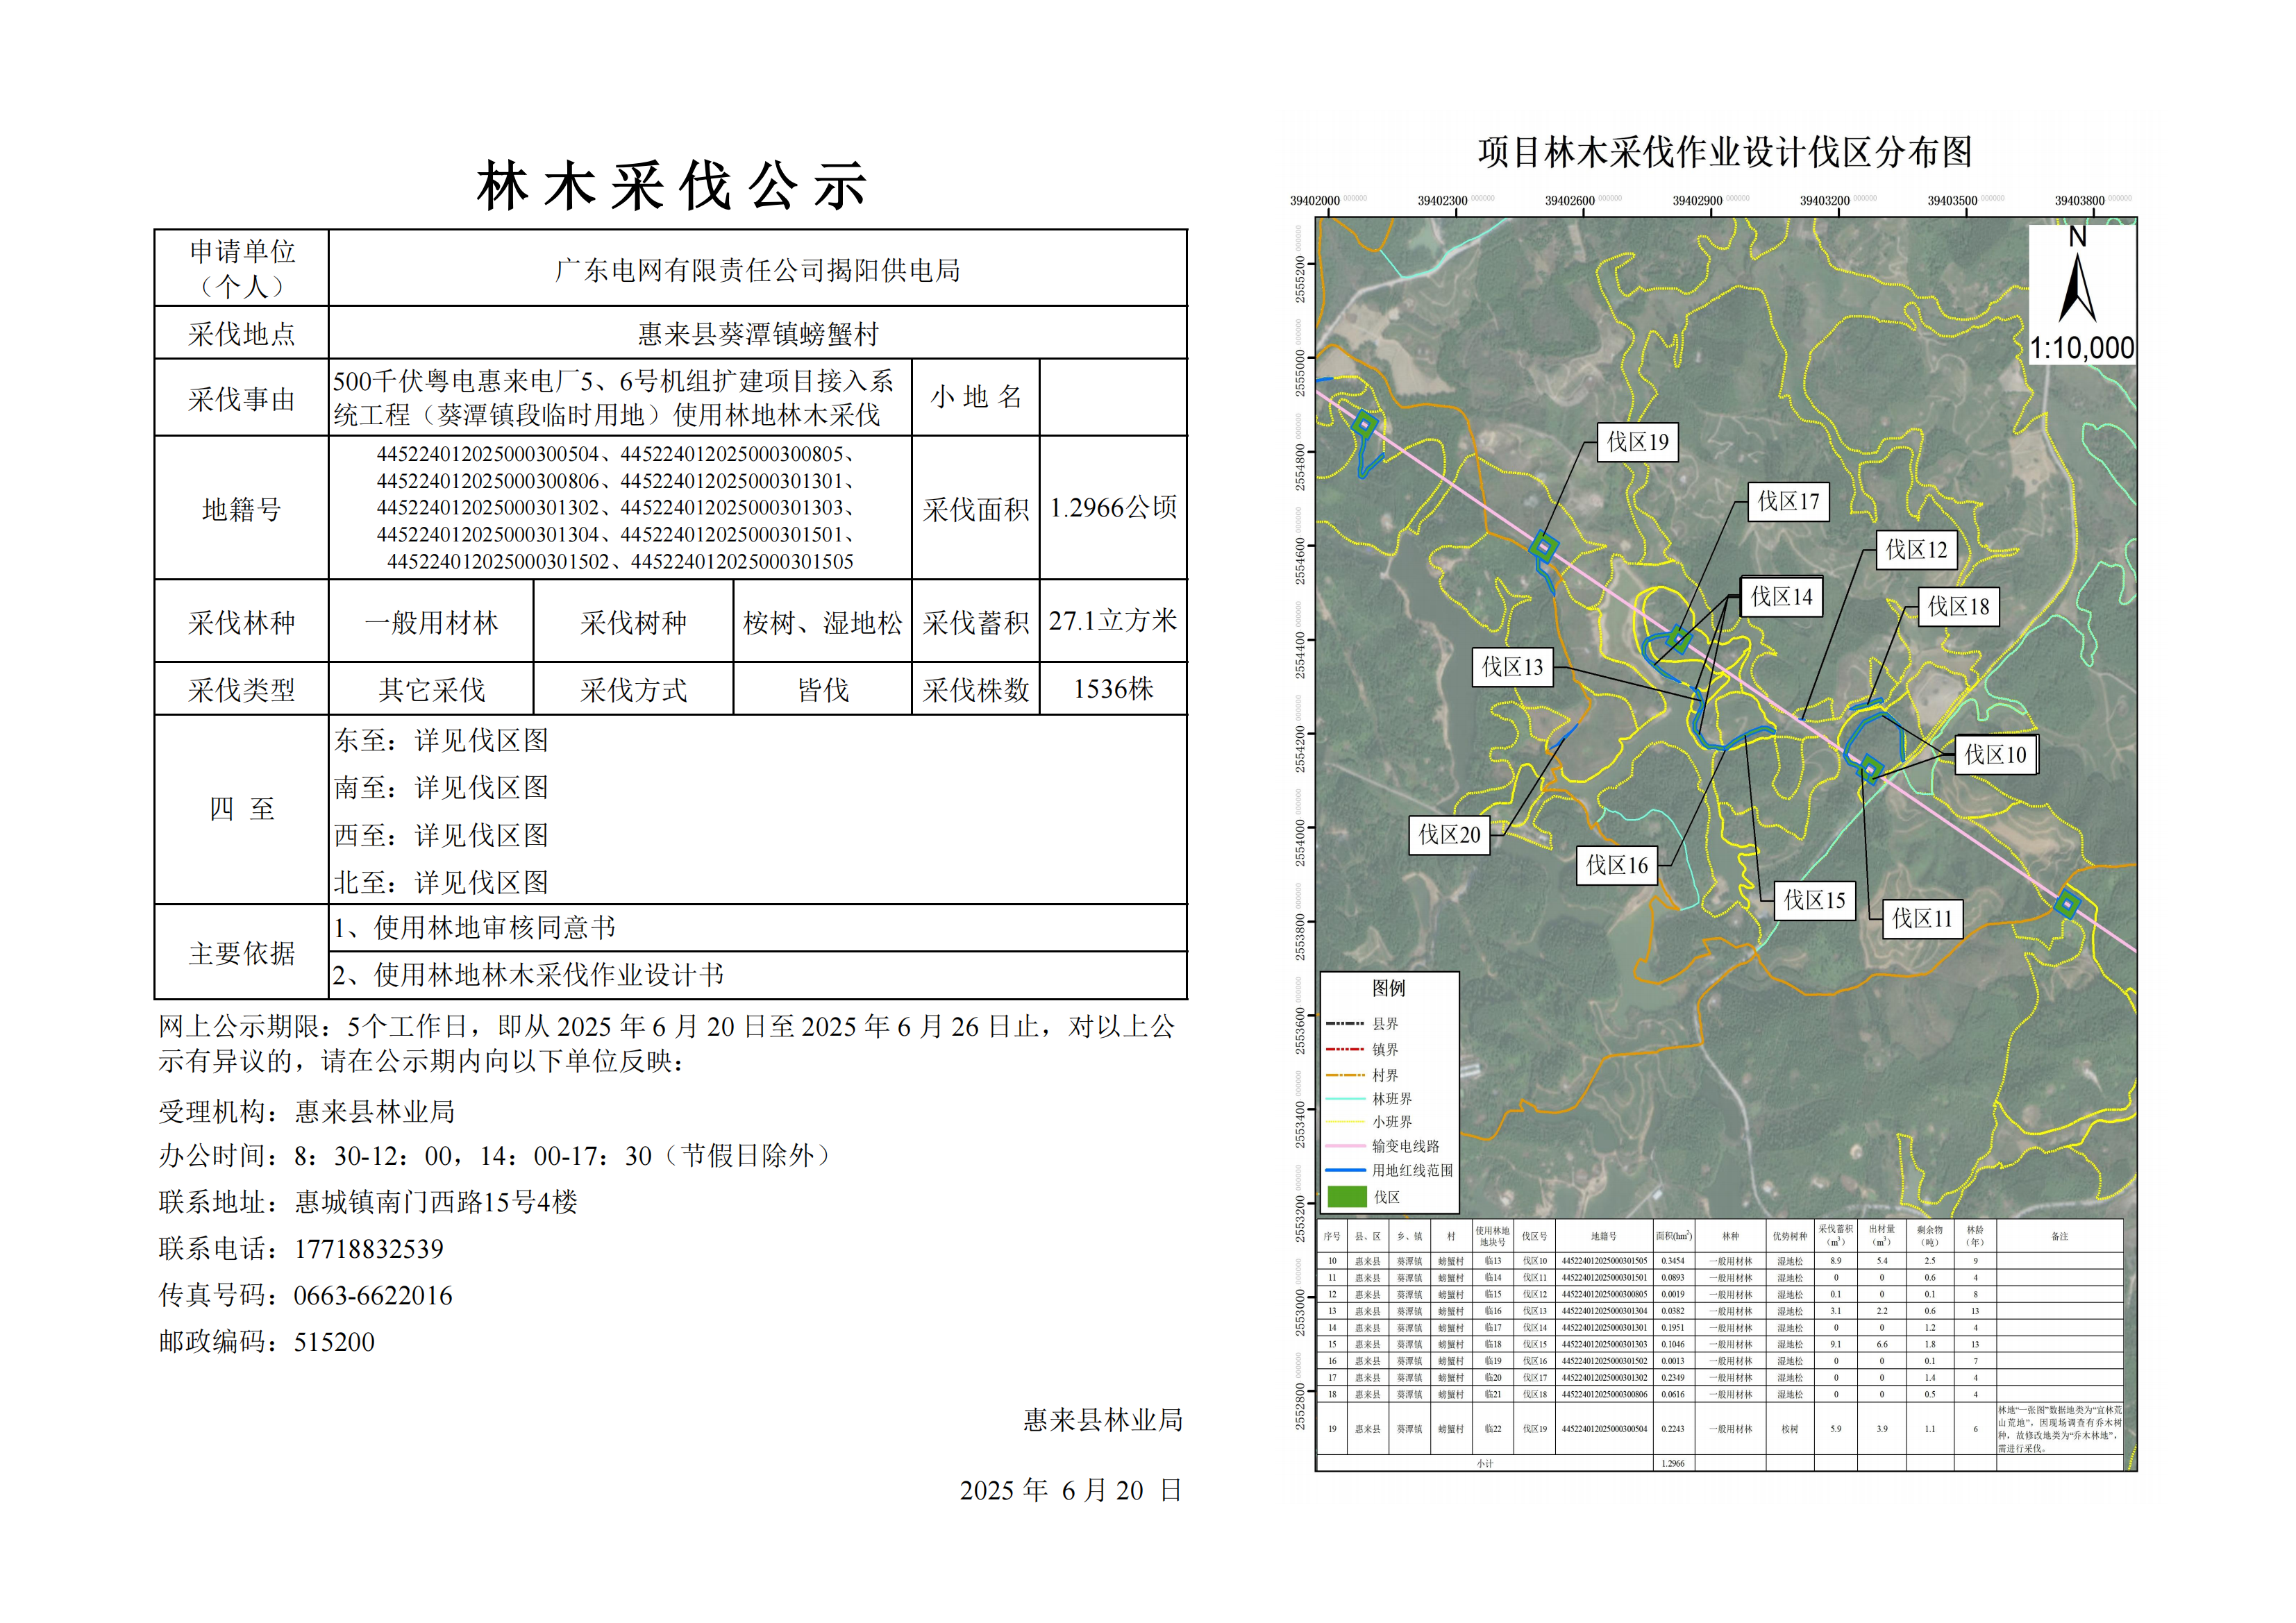Click the 其它采伐 cell

(431, 689)
